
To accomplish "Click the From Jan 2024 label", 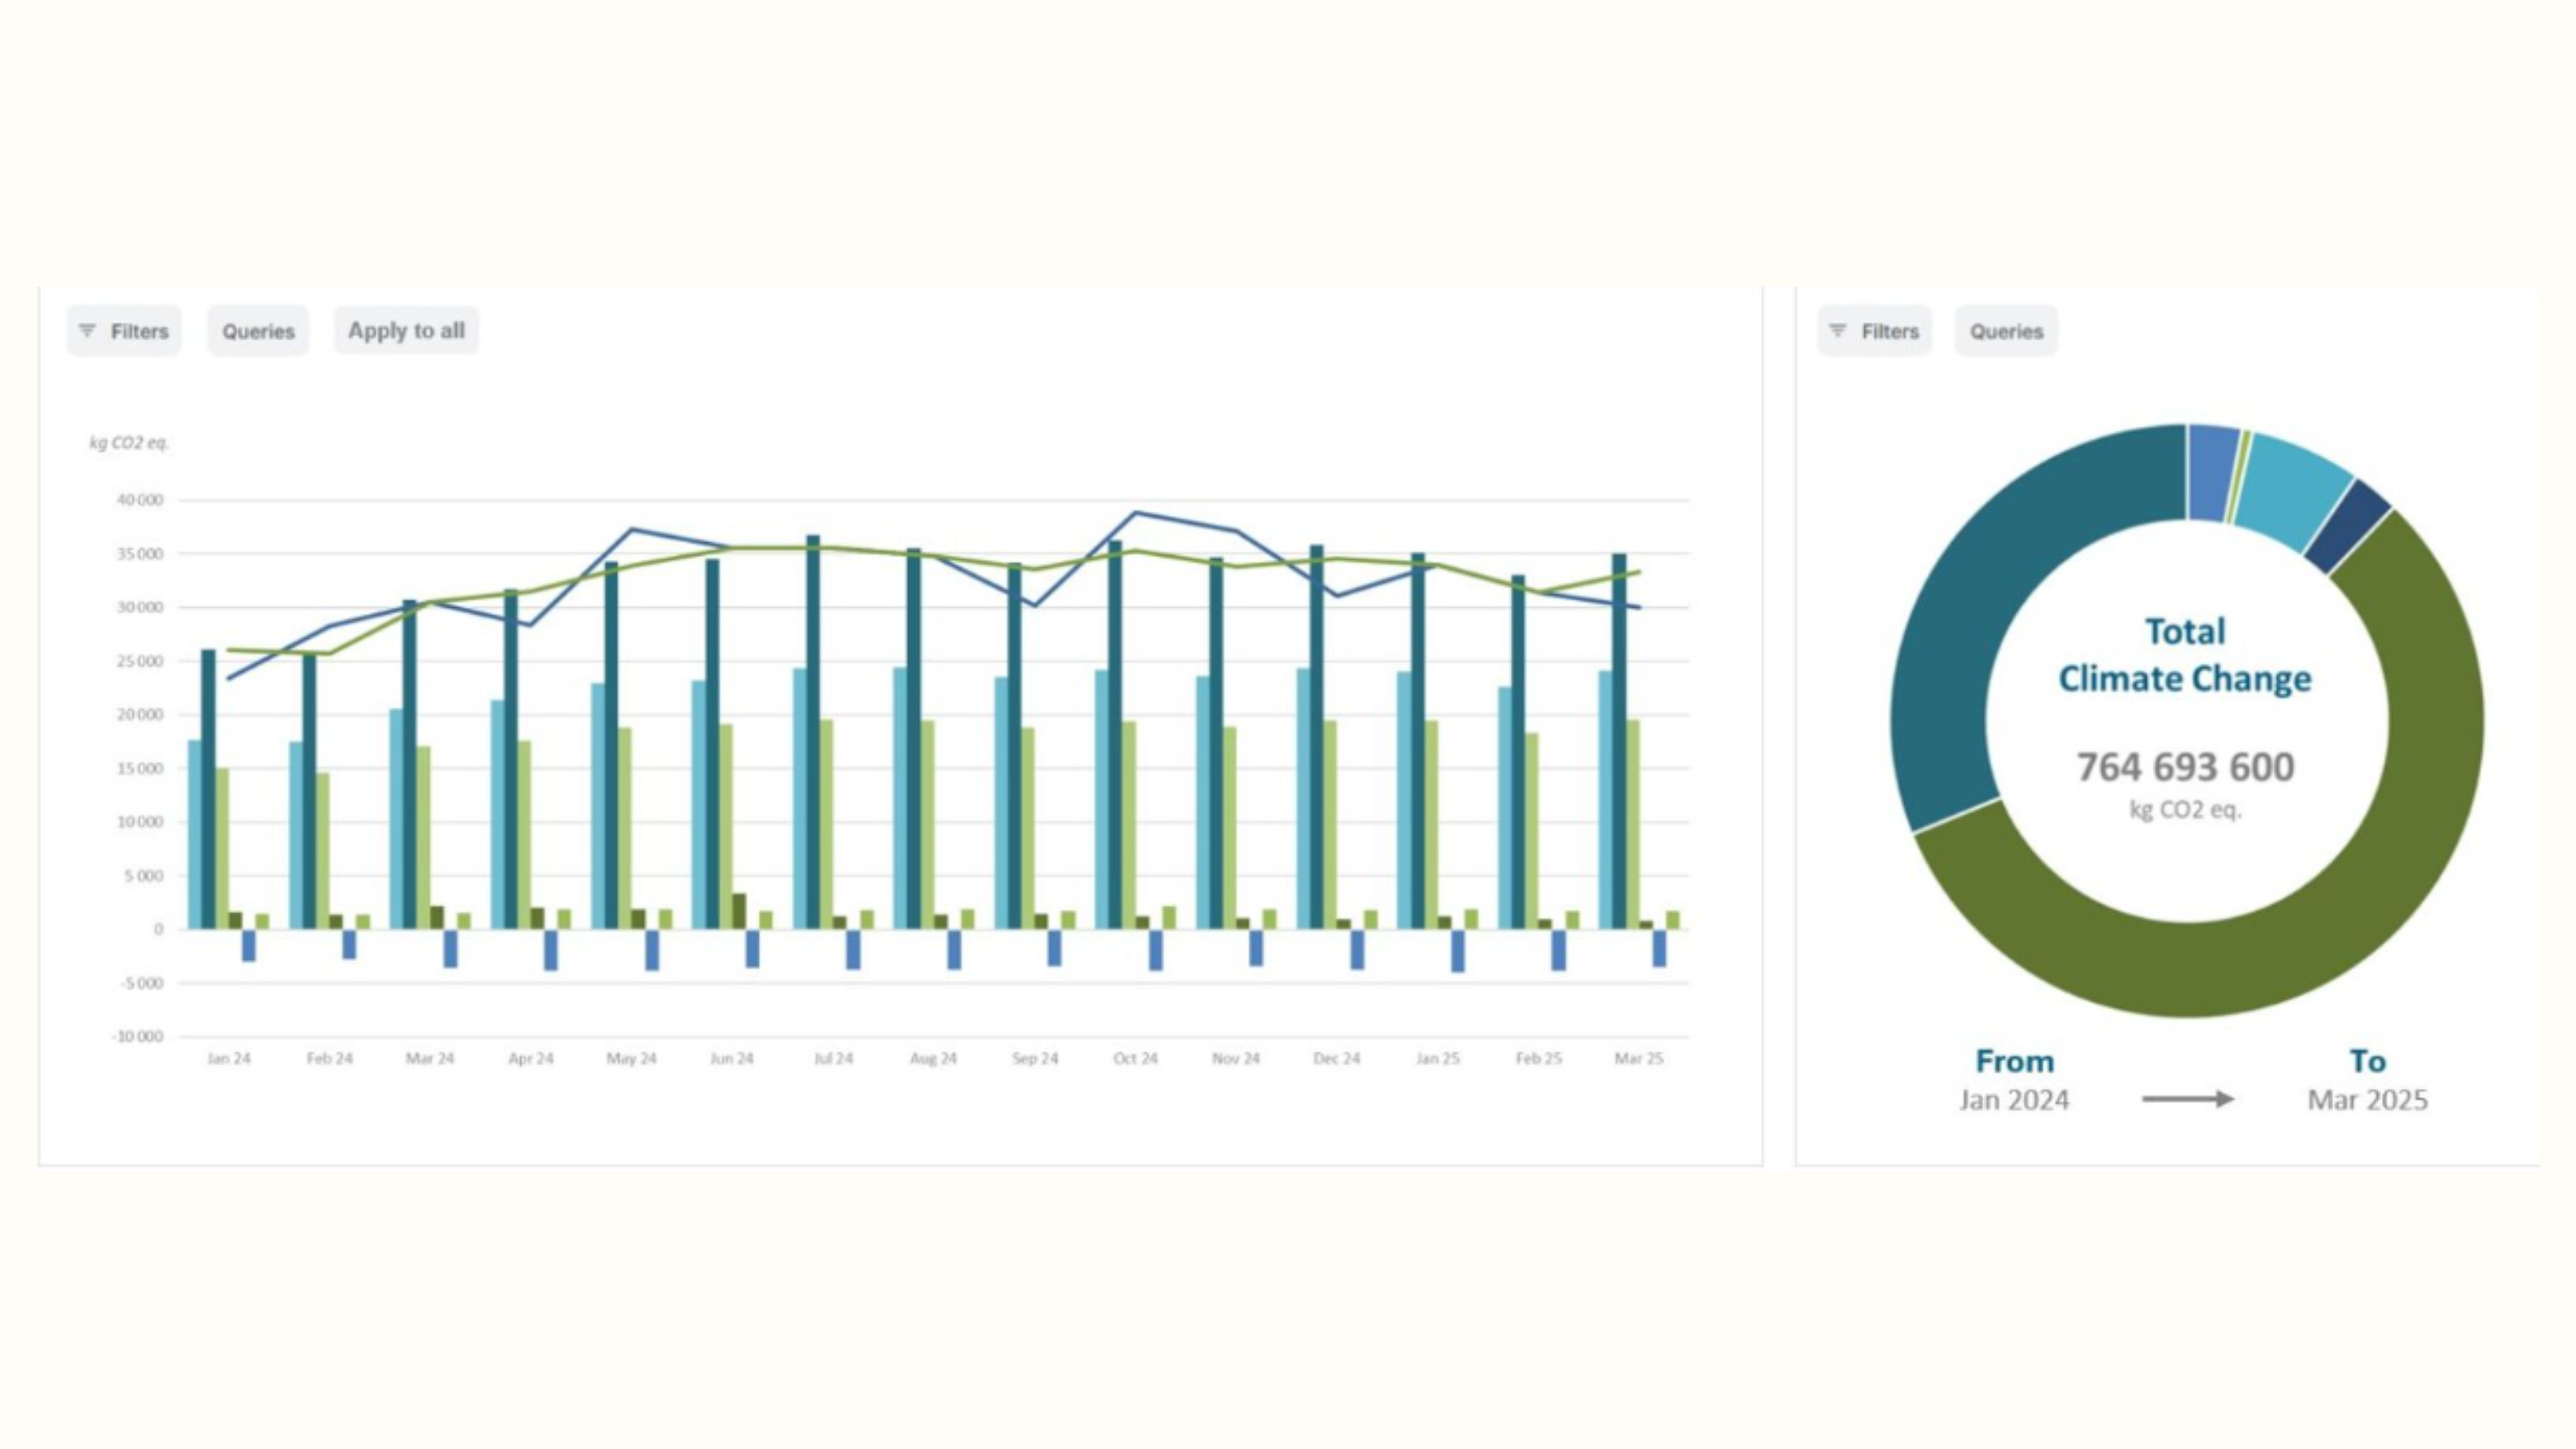I will click(2015, 1080).
